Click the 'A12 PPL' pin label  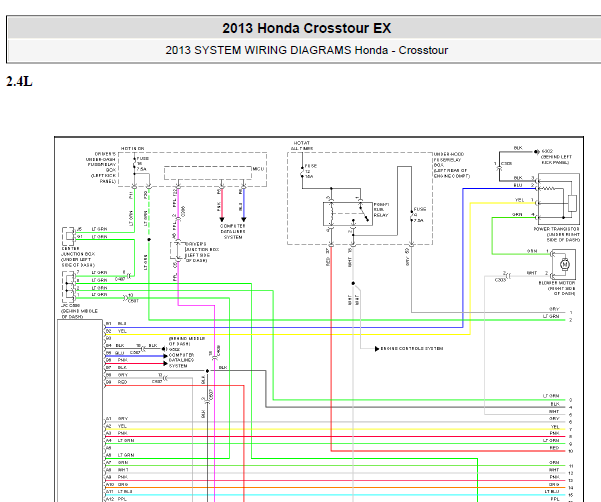(x=116, y=499)
